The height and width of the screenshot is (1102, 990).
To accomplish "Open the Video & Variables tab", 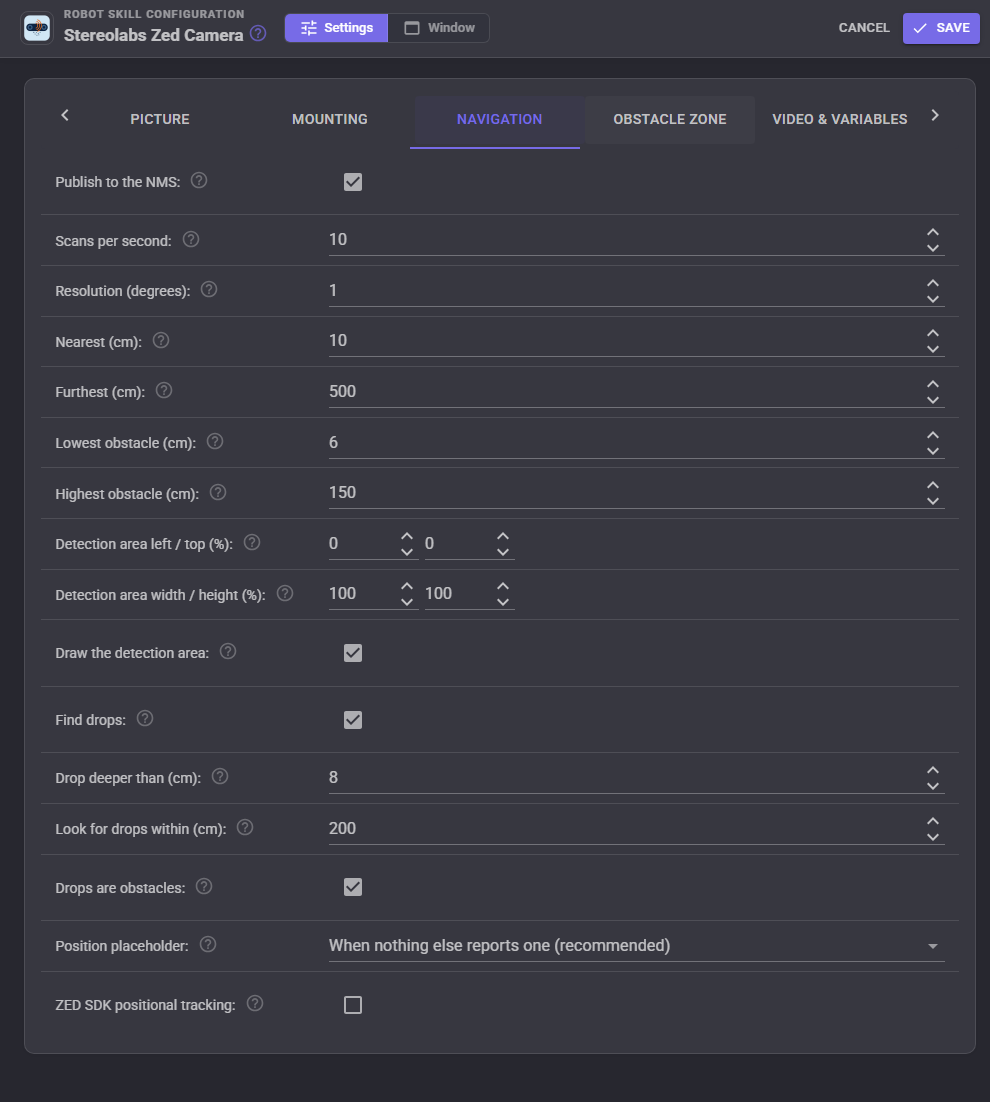I will coord(840,119).
